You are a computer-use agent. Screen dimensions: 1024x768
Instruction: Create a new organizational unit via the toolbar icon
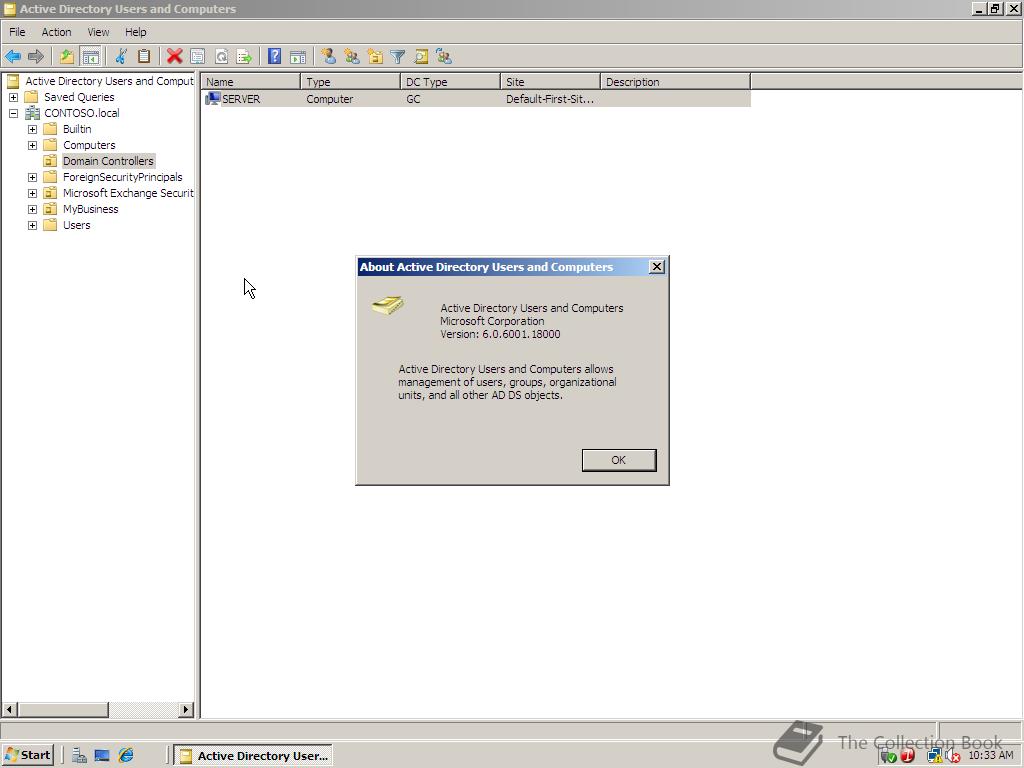point(375,57)
